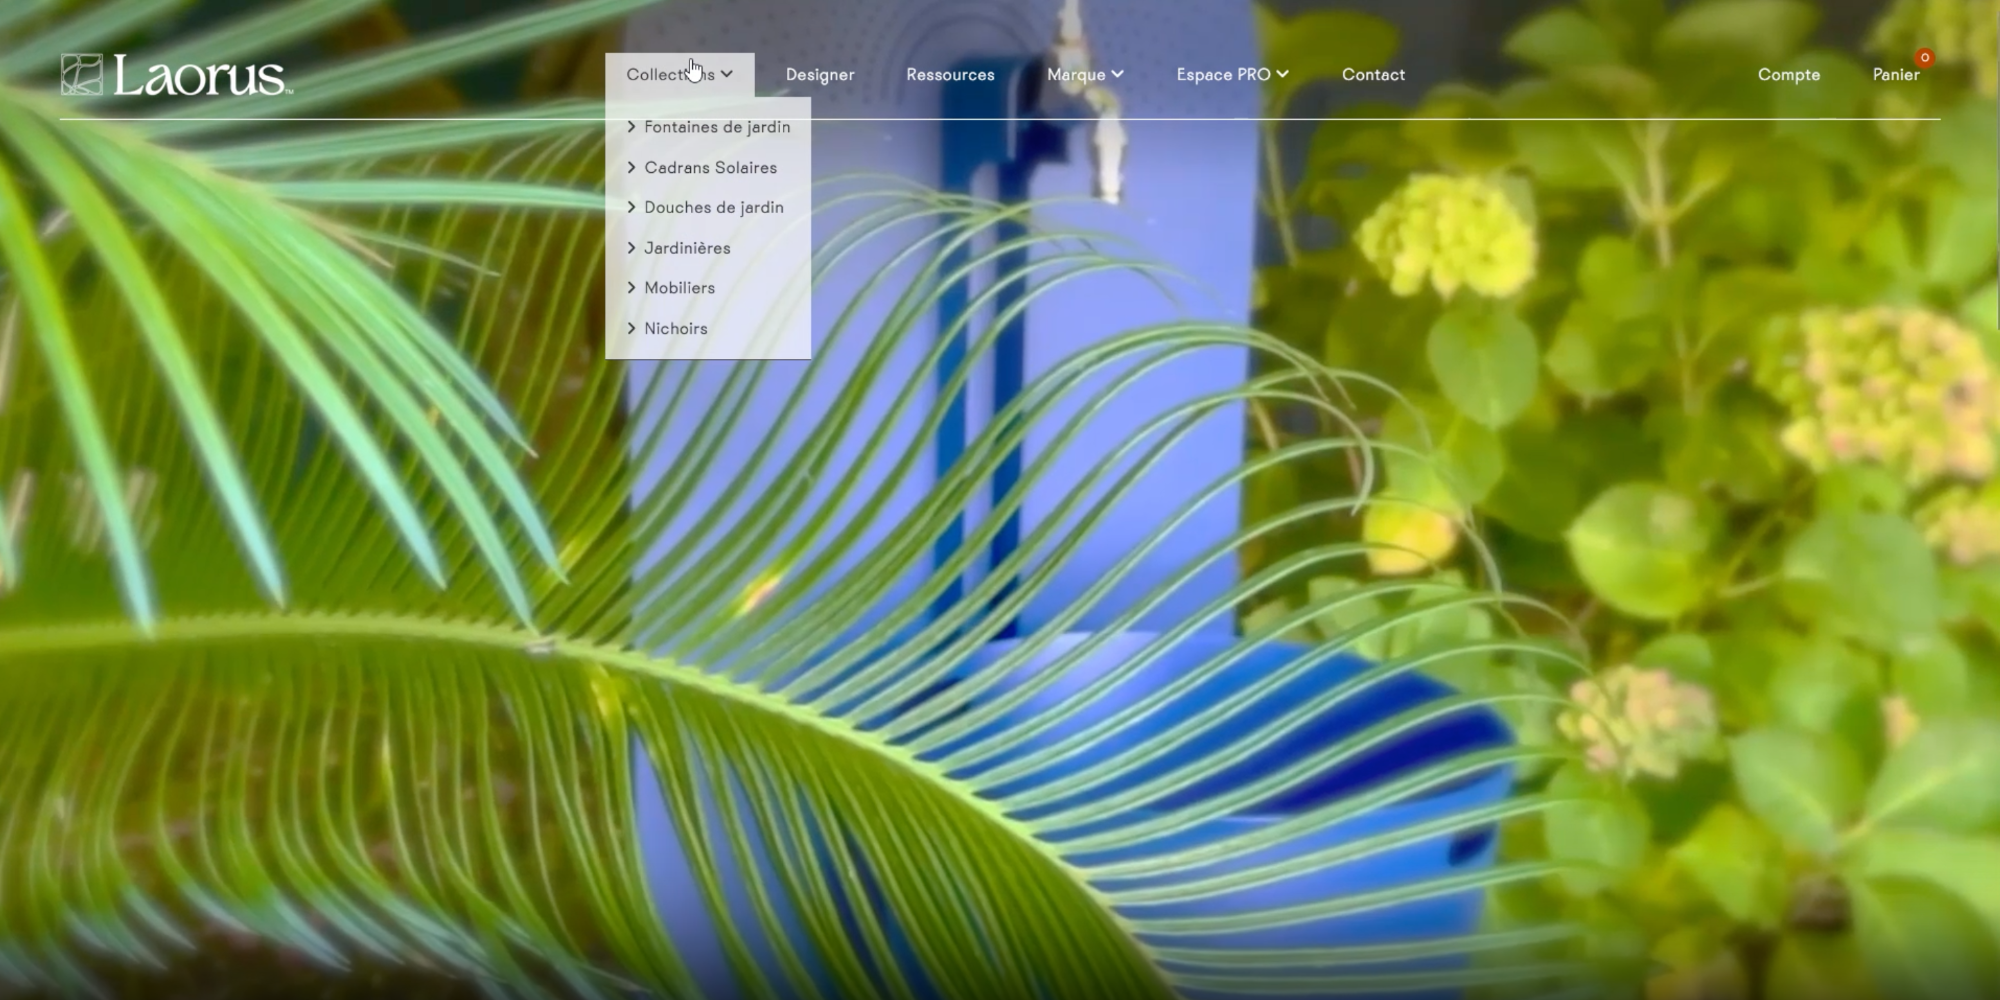Expand the Espace PRO dropdown
This screenshot has height=1000, width=2000.
(x=1232, y=75)
